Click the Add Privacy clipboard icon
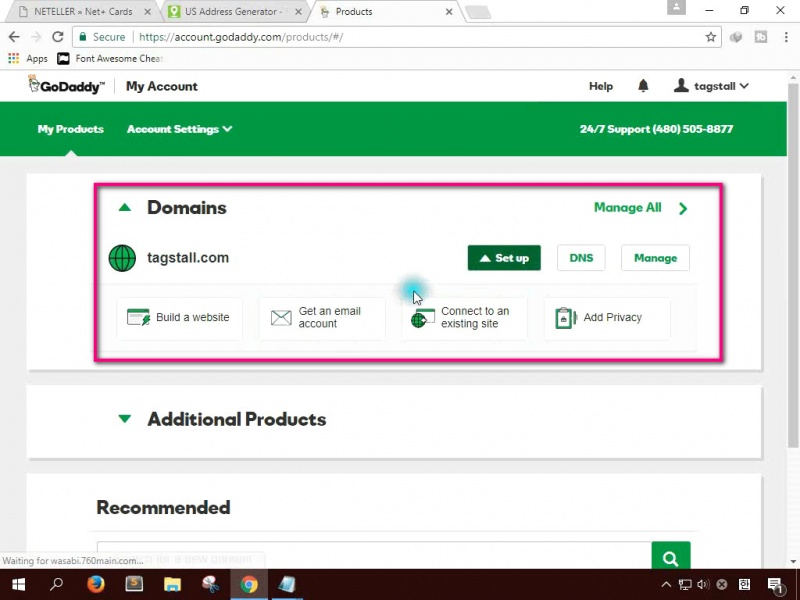The width and height of the screenshot is (800, 600). (x=565, y=318)
